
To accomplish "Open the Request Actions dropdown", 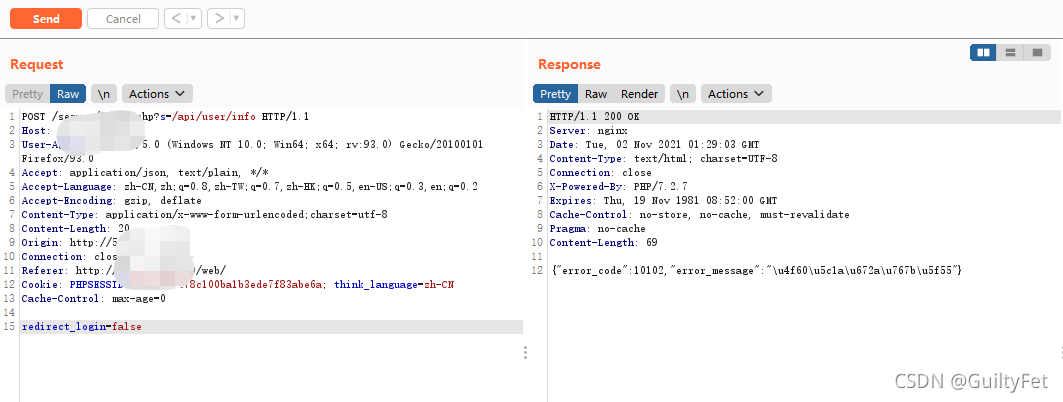I will pyautogui.click(x=157, y=94).
